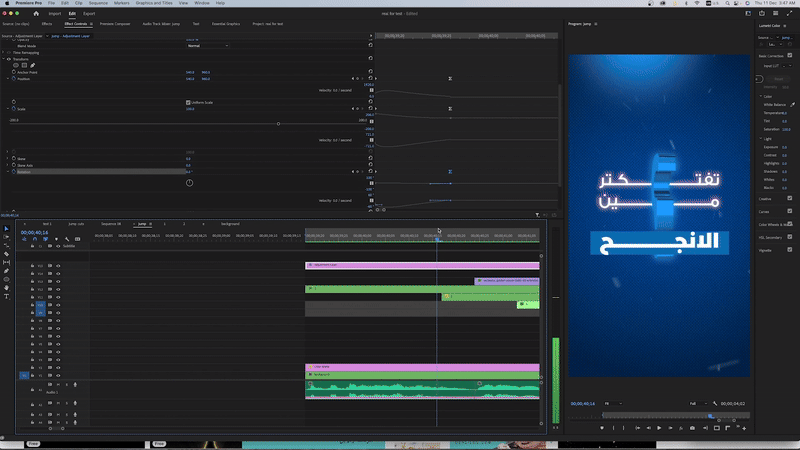Open the Export workspace
The image size is (800, 450).
coord(89,13)
